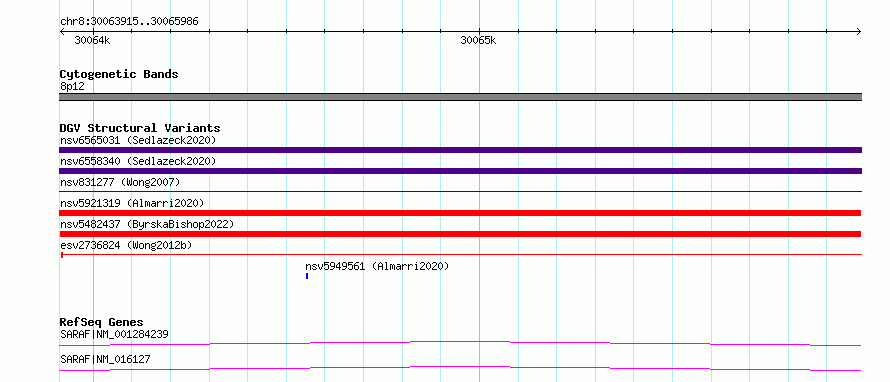Select the nsv6558340 purple variant bar
890x382 pixels.
460,171
